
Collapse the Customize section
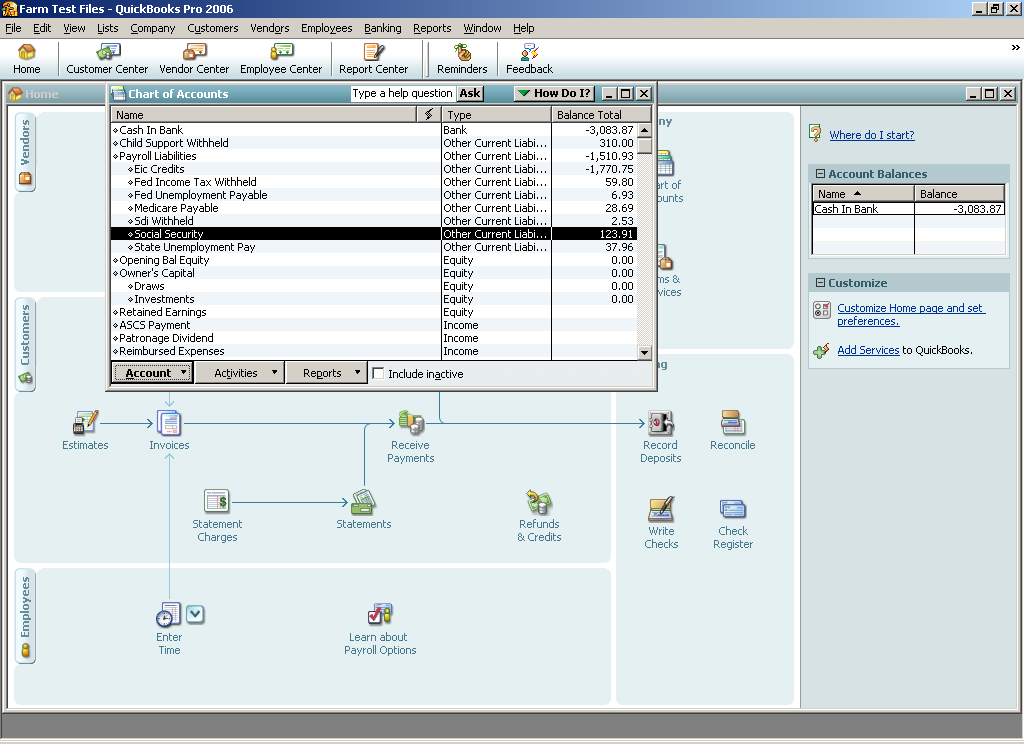coord(820,283)
